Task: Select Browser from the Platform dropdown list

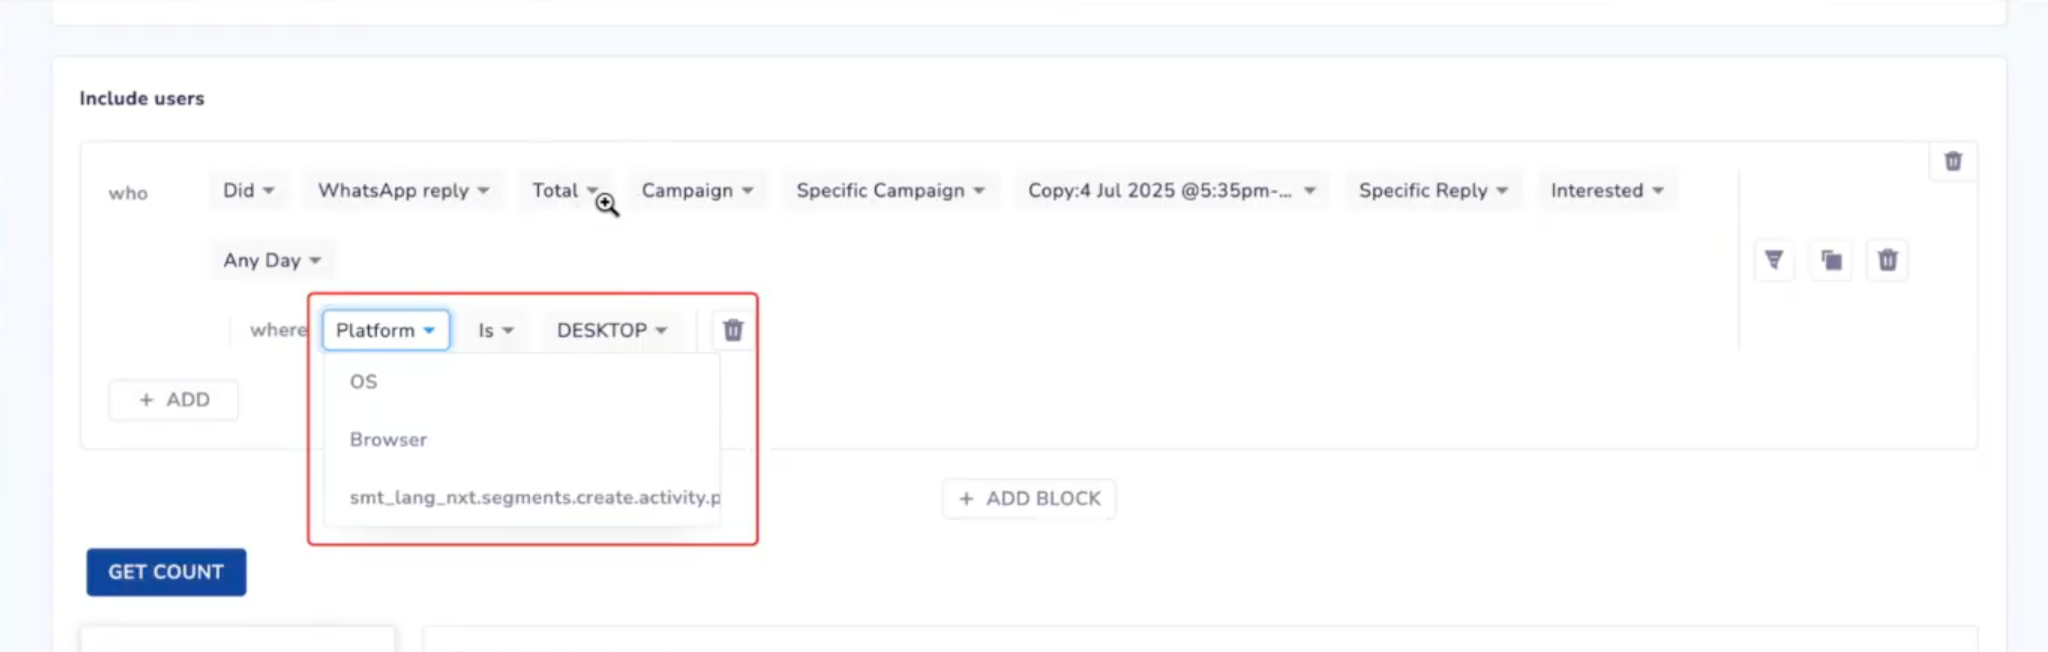Action: (388, 438)
